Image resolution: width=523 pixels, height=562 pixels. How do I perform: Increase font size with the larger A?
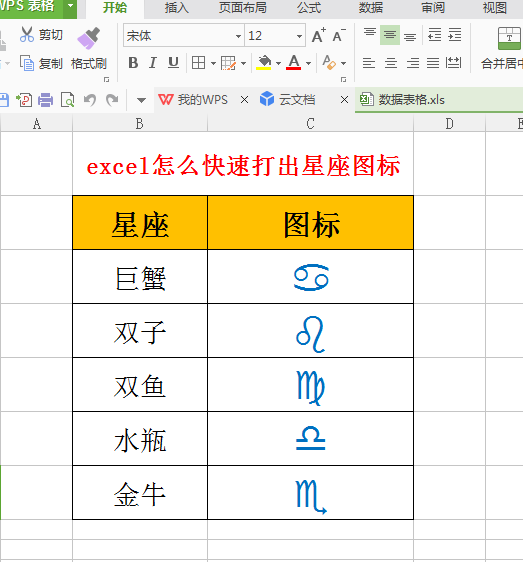coord(318,35)
